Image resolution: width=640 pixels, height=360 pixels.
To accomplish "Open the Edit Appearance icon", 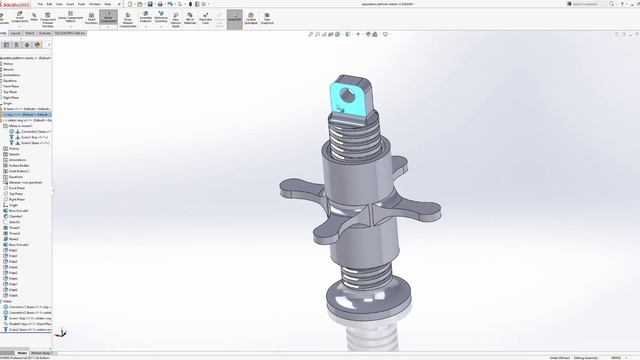I will (368, 35).
